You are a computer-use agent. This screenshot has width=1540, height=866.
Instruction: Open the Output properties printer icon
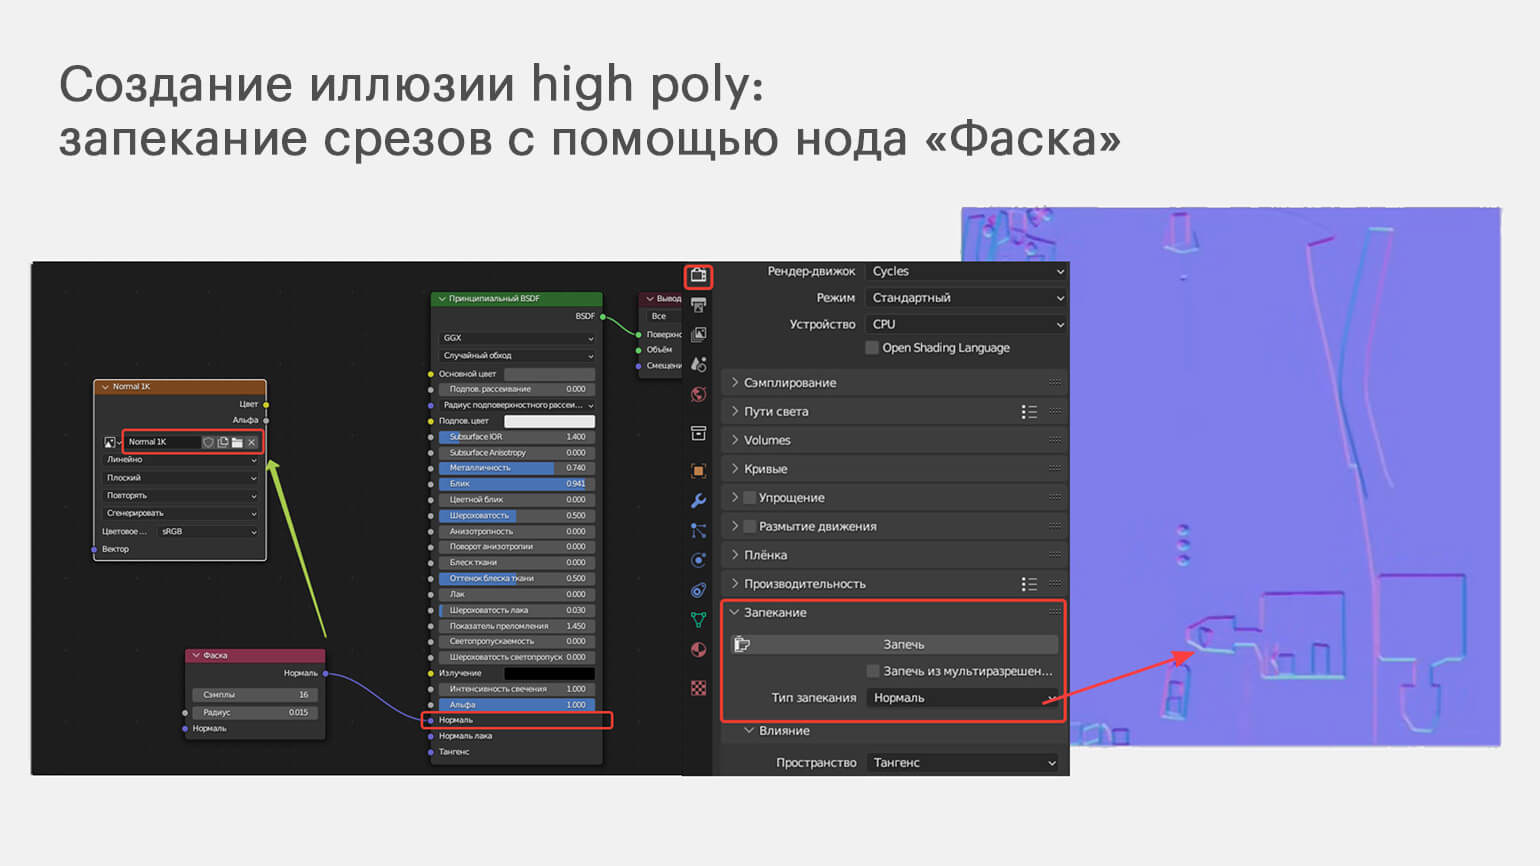click(x=698, y=305)
